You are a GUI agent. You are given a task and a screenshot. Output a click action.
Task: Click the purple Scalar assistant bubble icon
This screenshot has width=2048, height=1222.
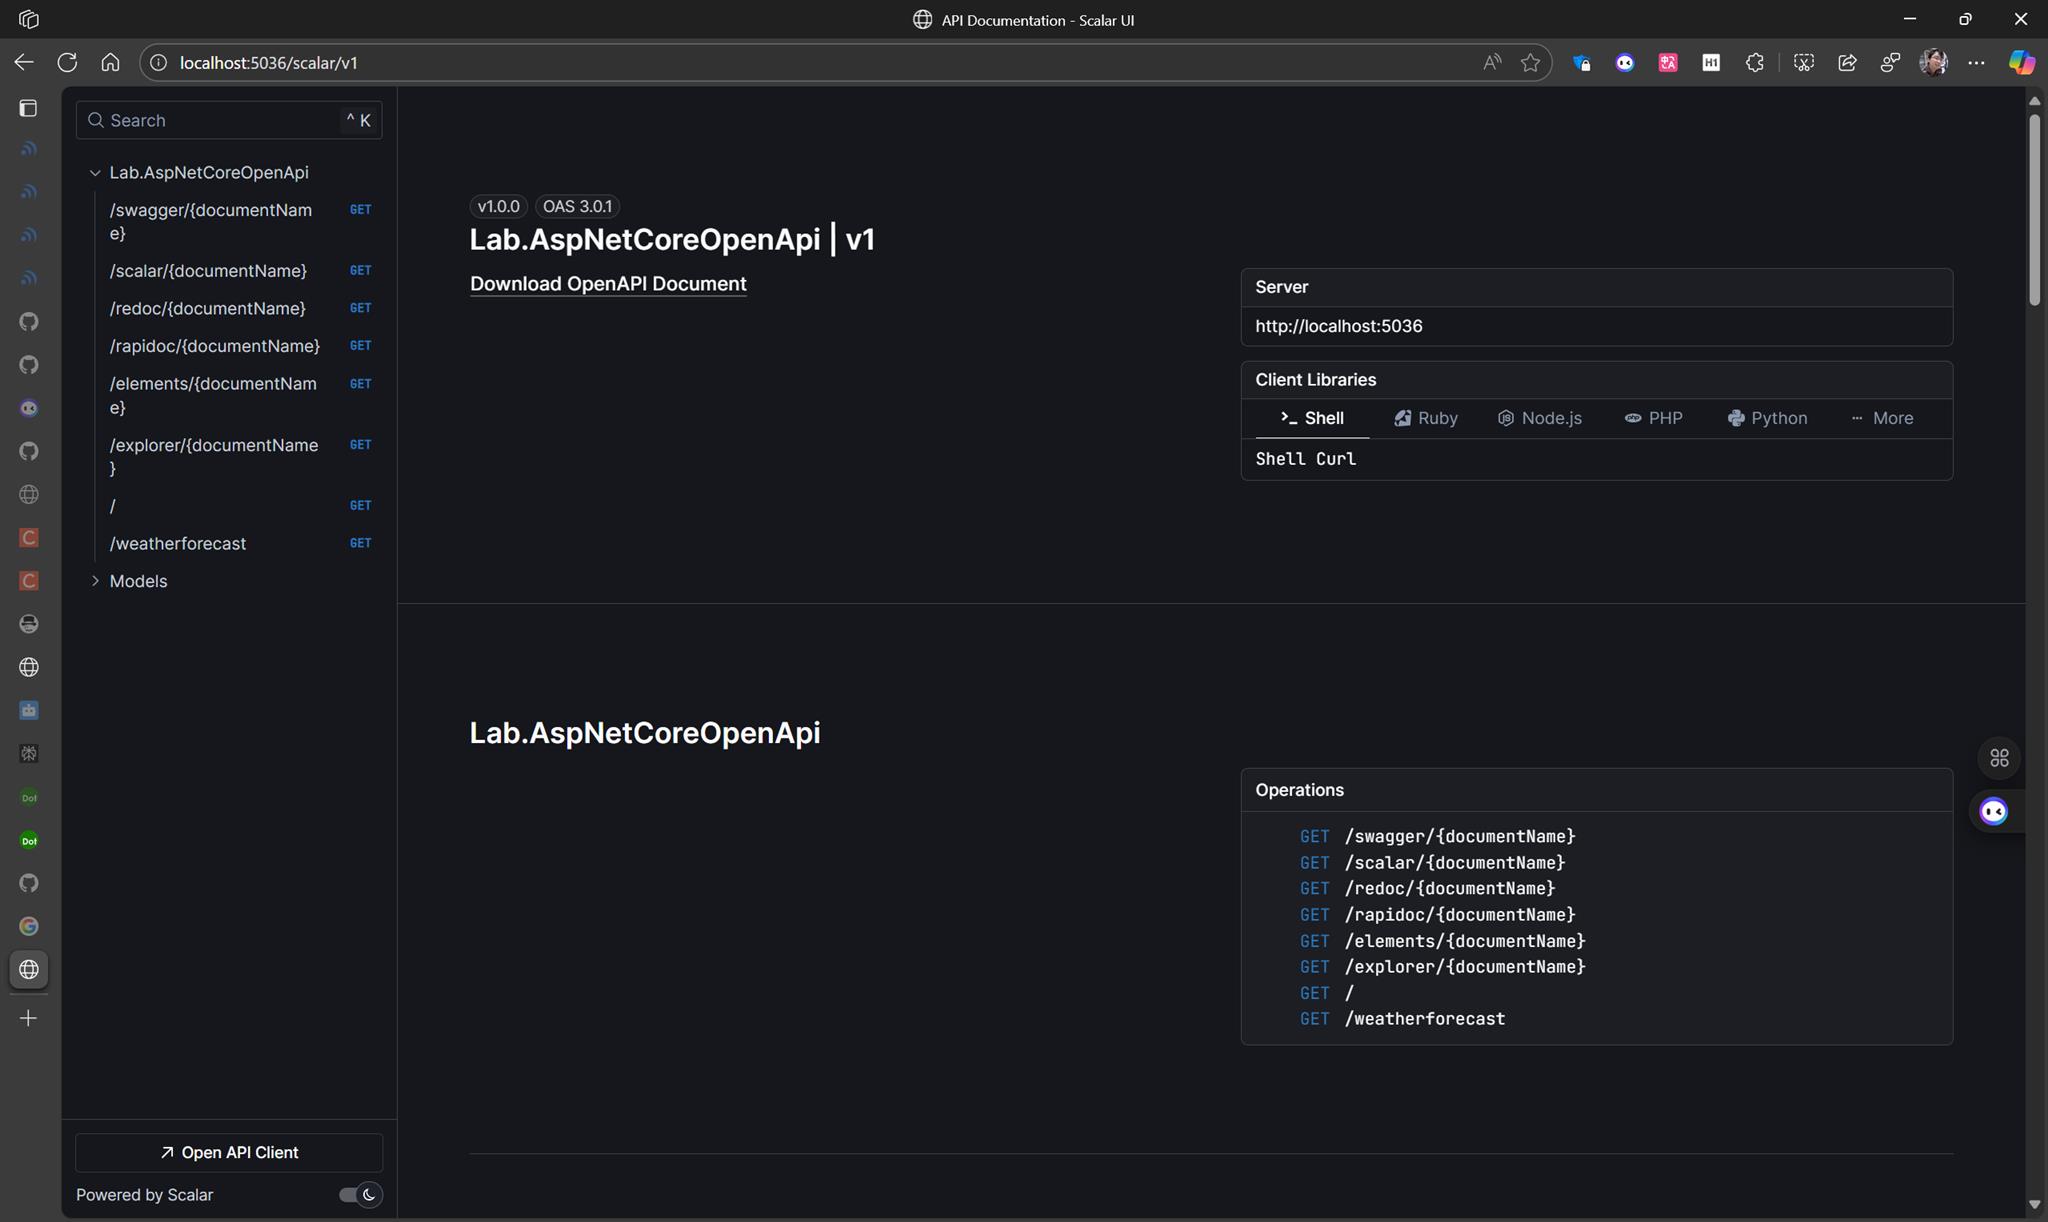tap(1993, 811)
